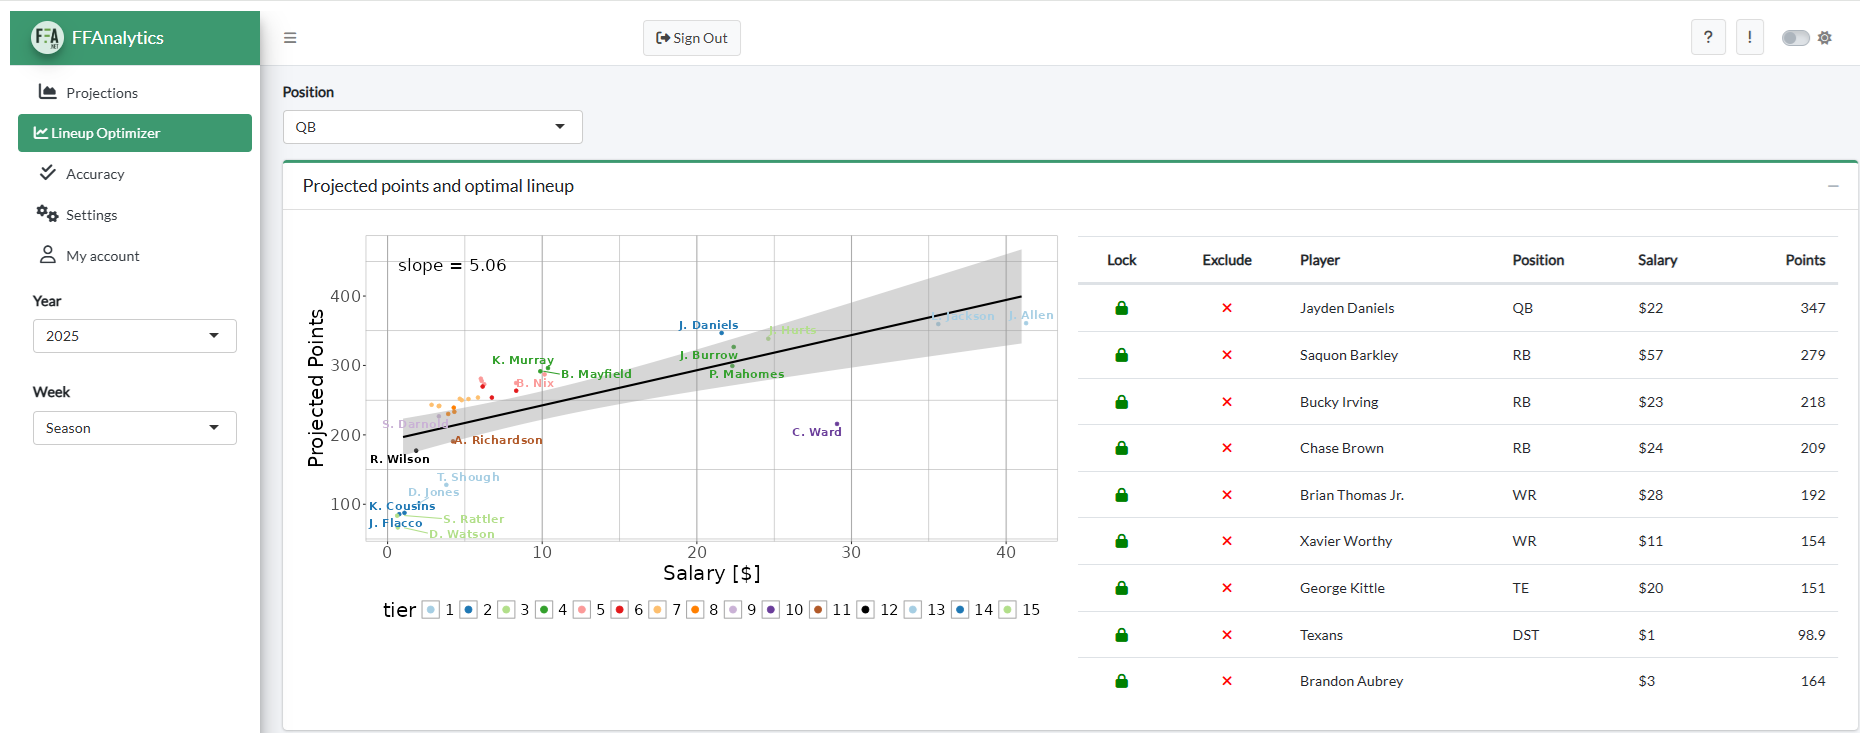Open the question mark help icon
This screenshot has height=733, width=1860.
(x=1708, y=38)
